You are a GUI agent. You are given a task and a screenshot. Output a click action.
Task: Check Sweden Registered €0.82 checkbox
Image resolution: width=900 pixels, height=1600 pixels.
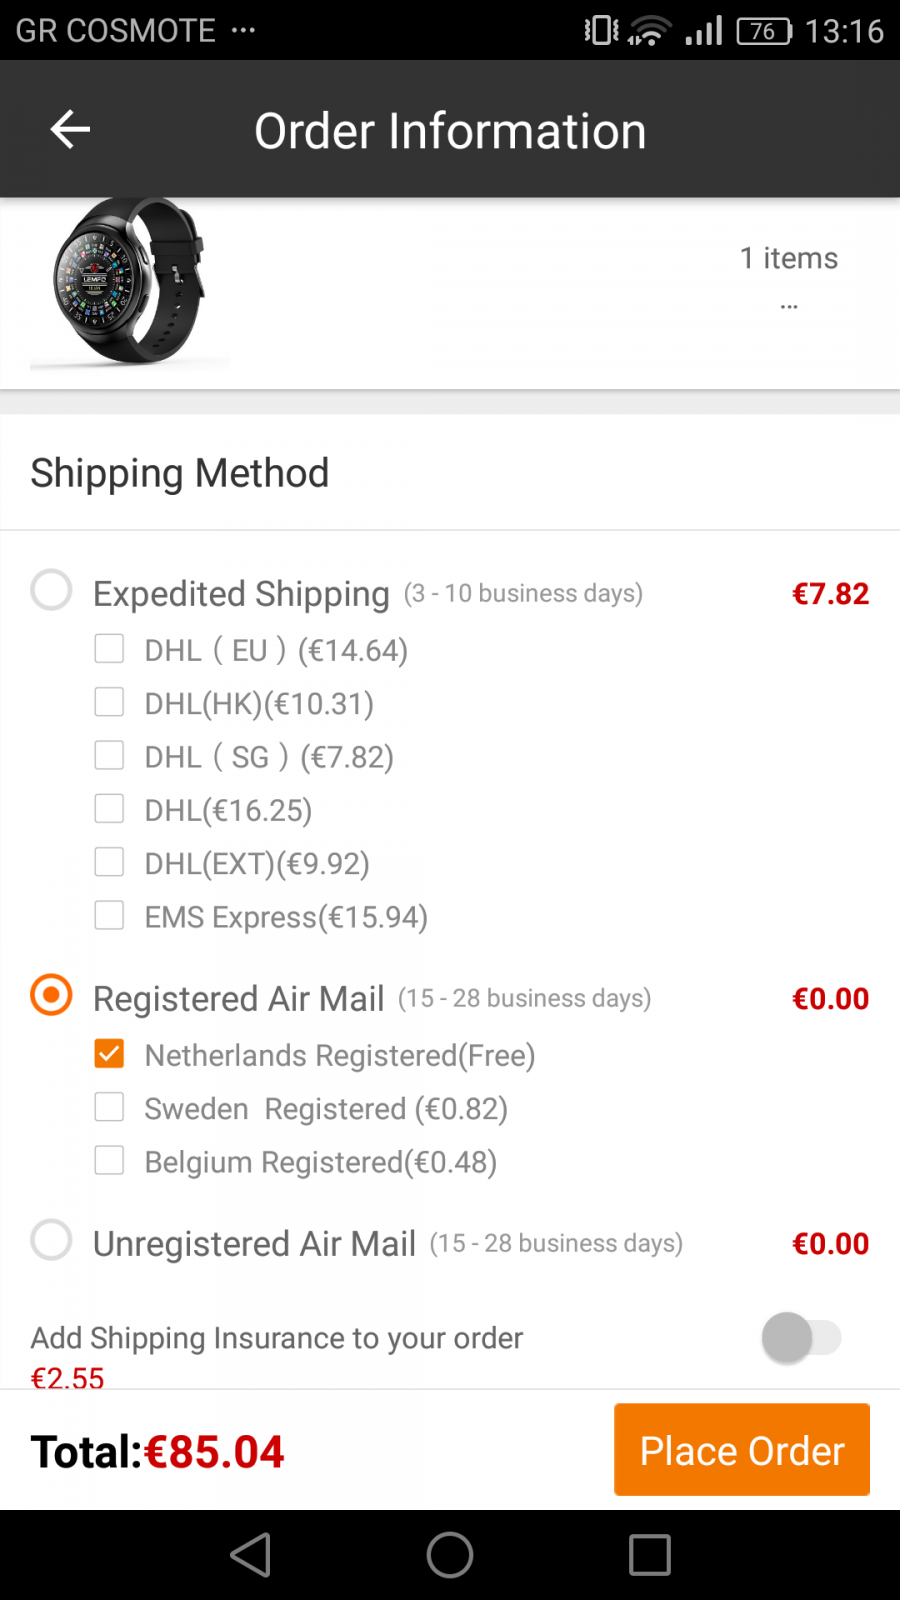109,1107
